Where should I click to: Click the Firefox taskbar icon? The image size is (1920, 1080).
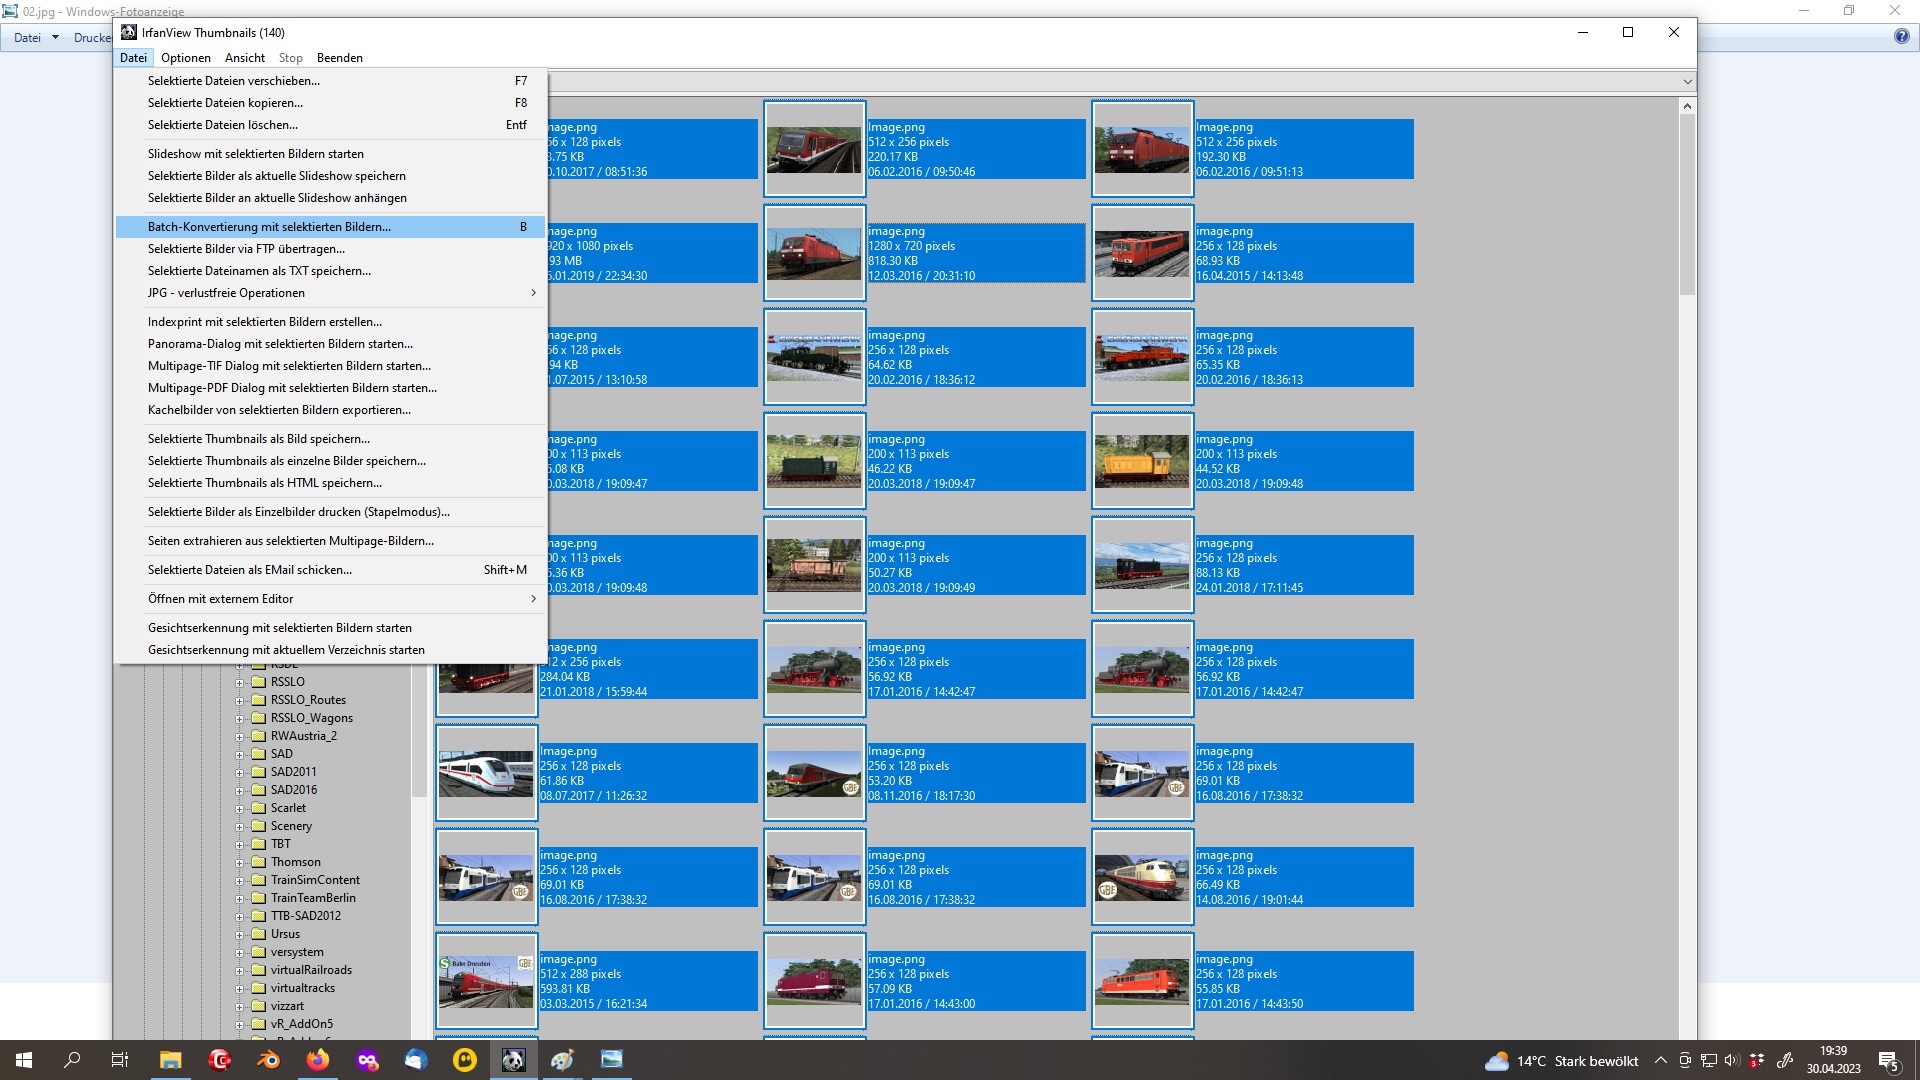point(318,1060)
